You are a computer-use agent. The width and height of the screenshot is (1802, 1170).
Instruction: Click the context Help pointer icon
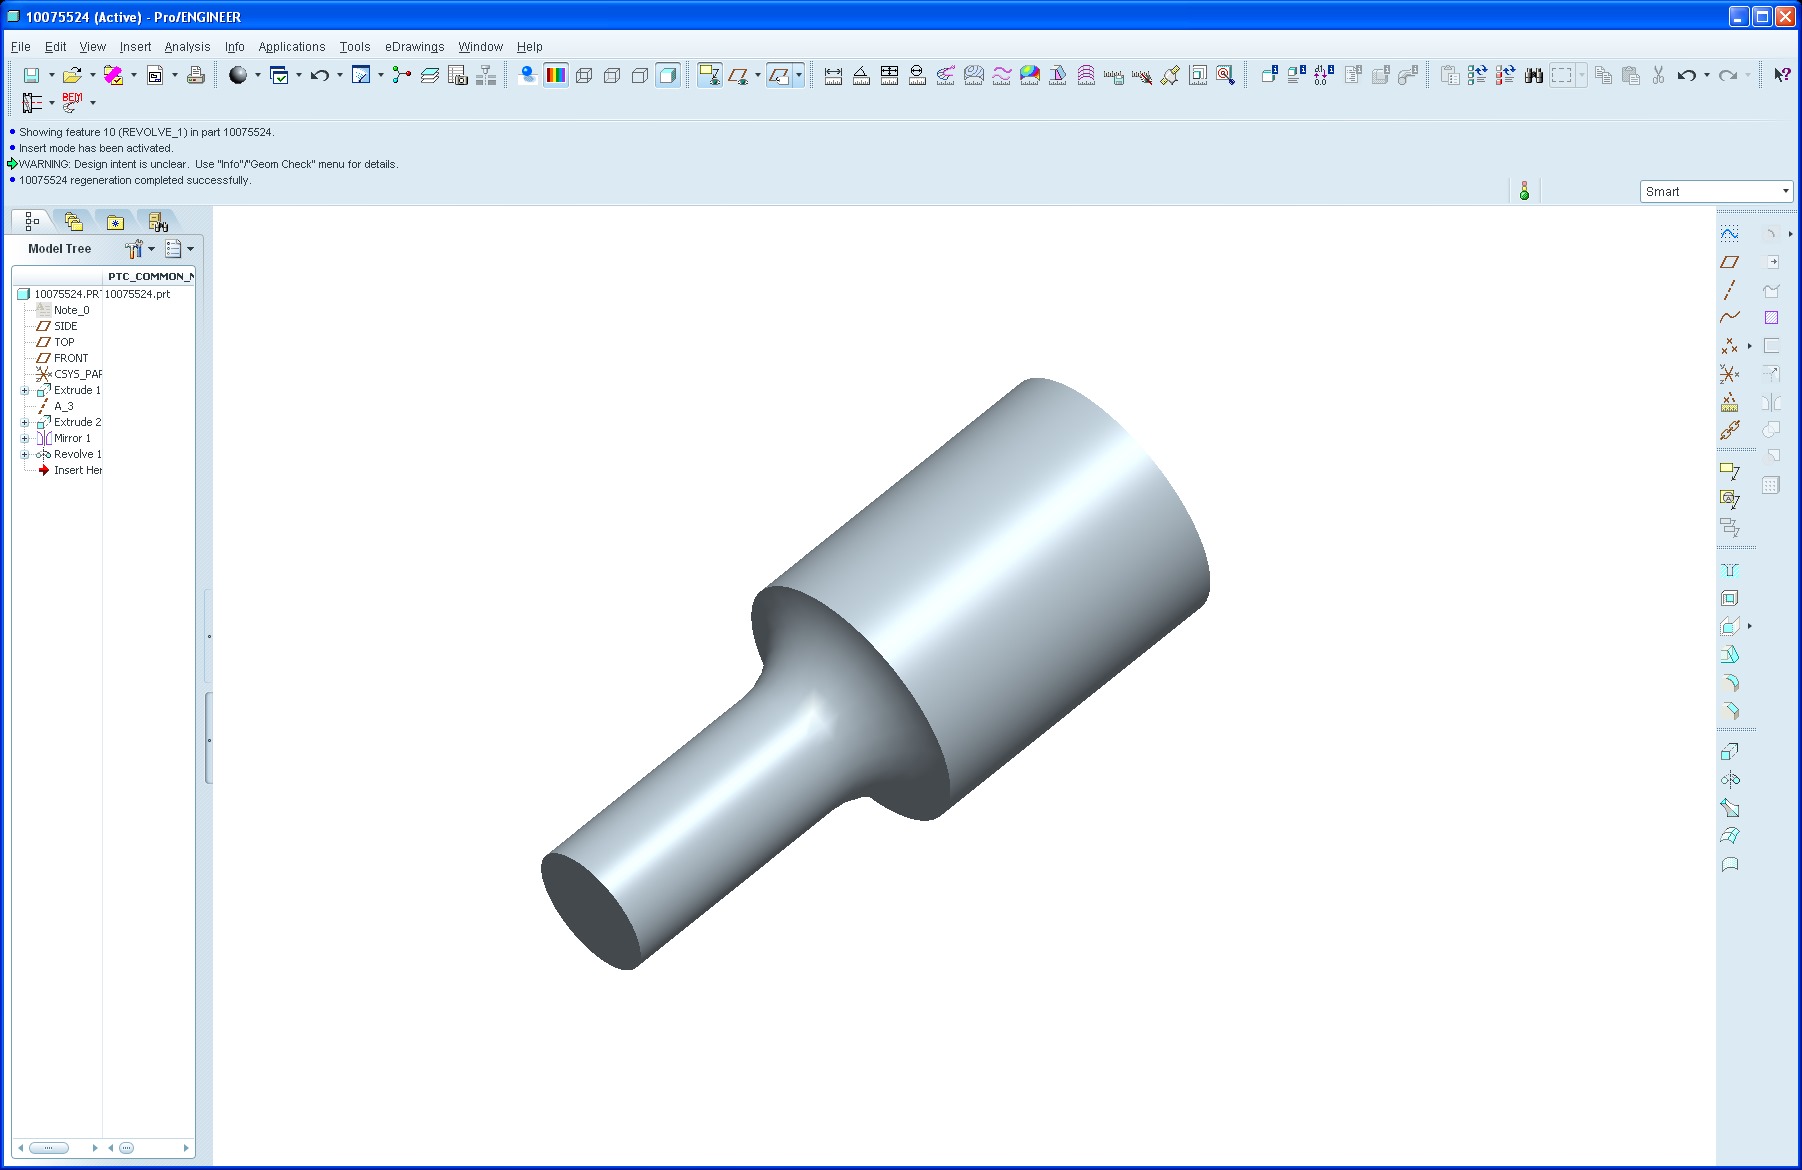(1782, 75)
